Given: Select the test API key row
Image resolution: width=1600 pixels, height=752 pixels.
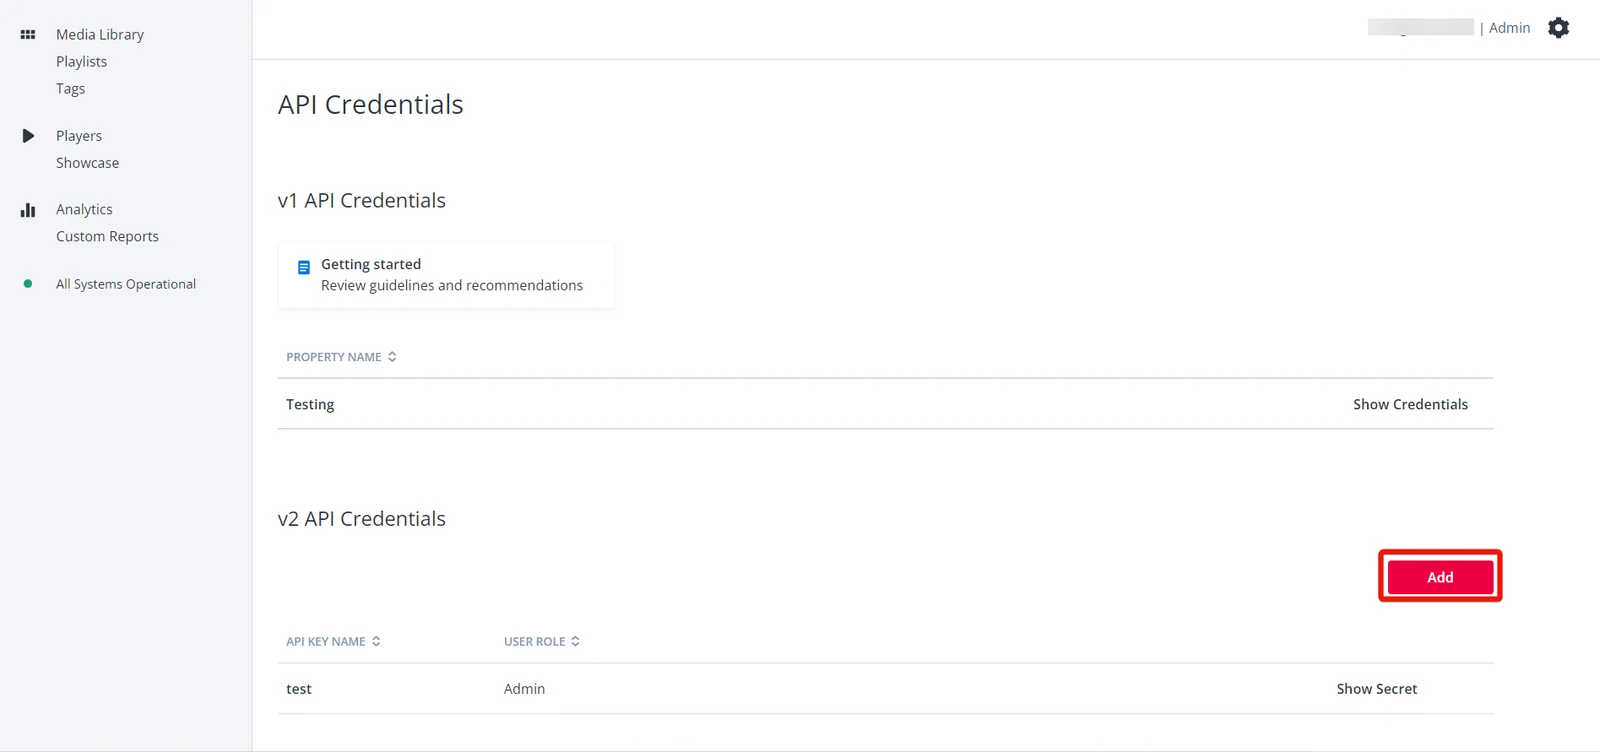Looking at the screenshot, I should [x=885, y=689].
